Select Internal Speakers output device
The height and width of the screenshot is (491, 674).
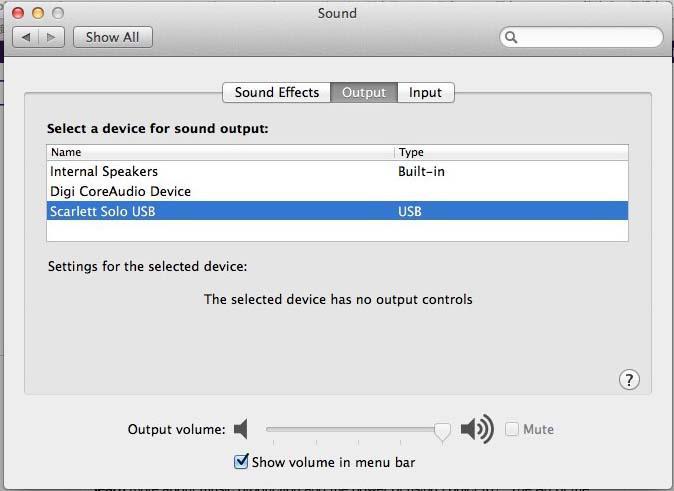104,172
